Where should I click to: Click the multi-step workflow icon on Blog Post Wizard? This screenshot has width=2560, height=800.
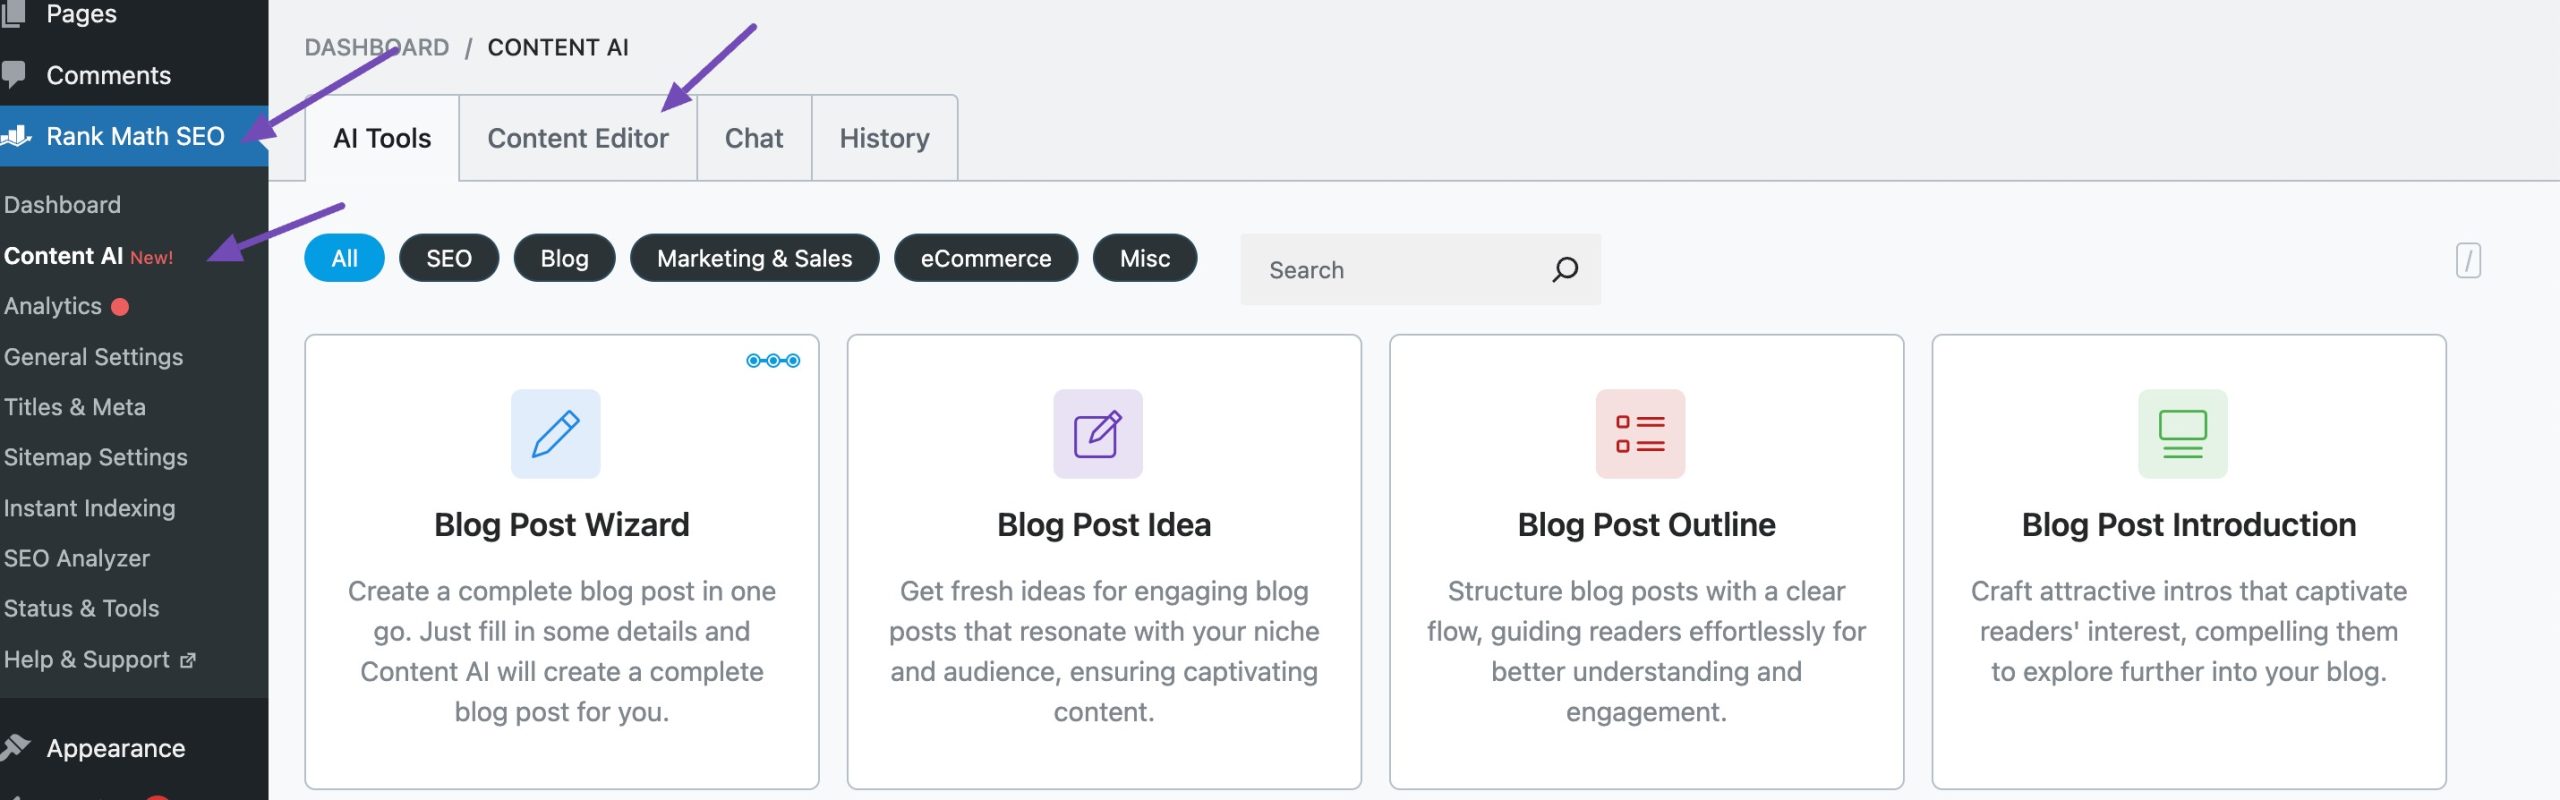click(x=773, y=360)
